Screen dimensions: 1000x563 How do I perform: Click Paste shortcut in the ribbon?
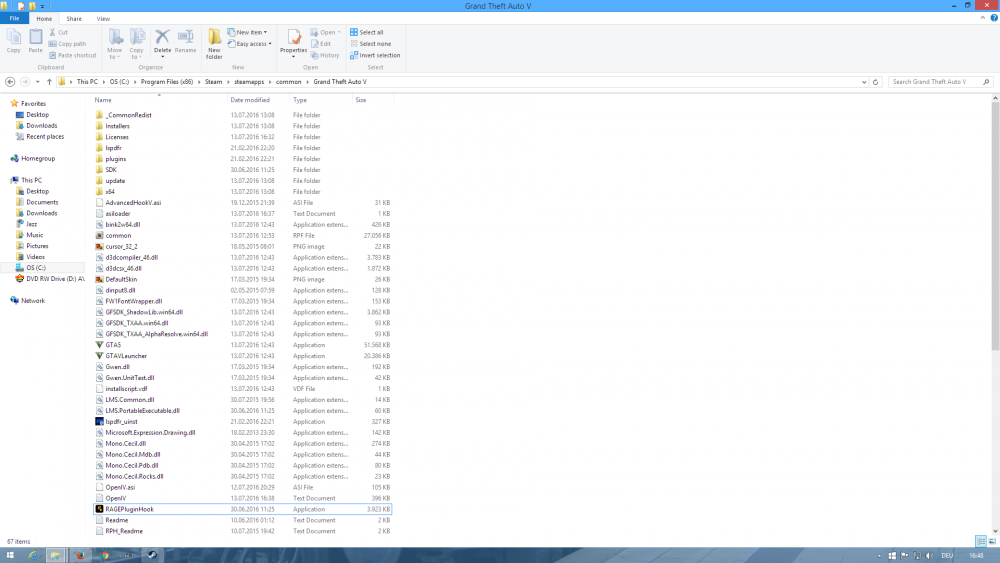click(73, 55)
